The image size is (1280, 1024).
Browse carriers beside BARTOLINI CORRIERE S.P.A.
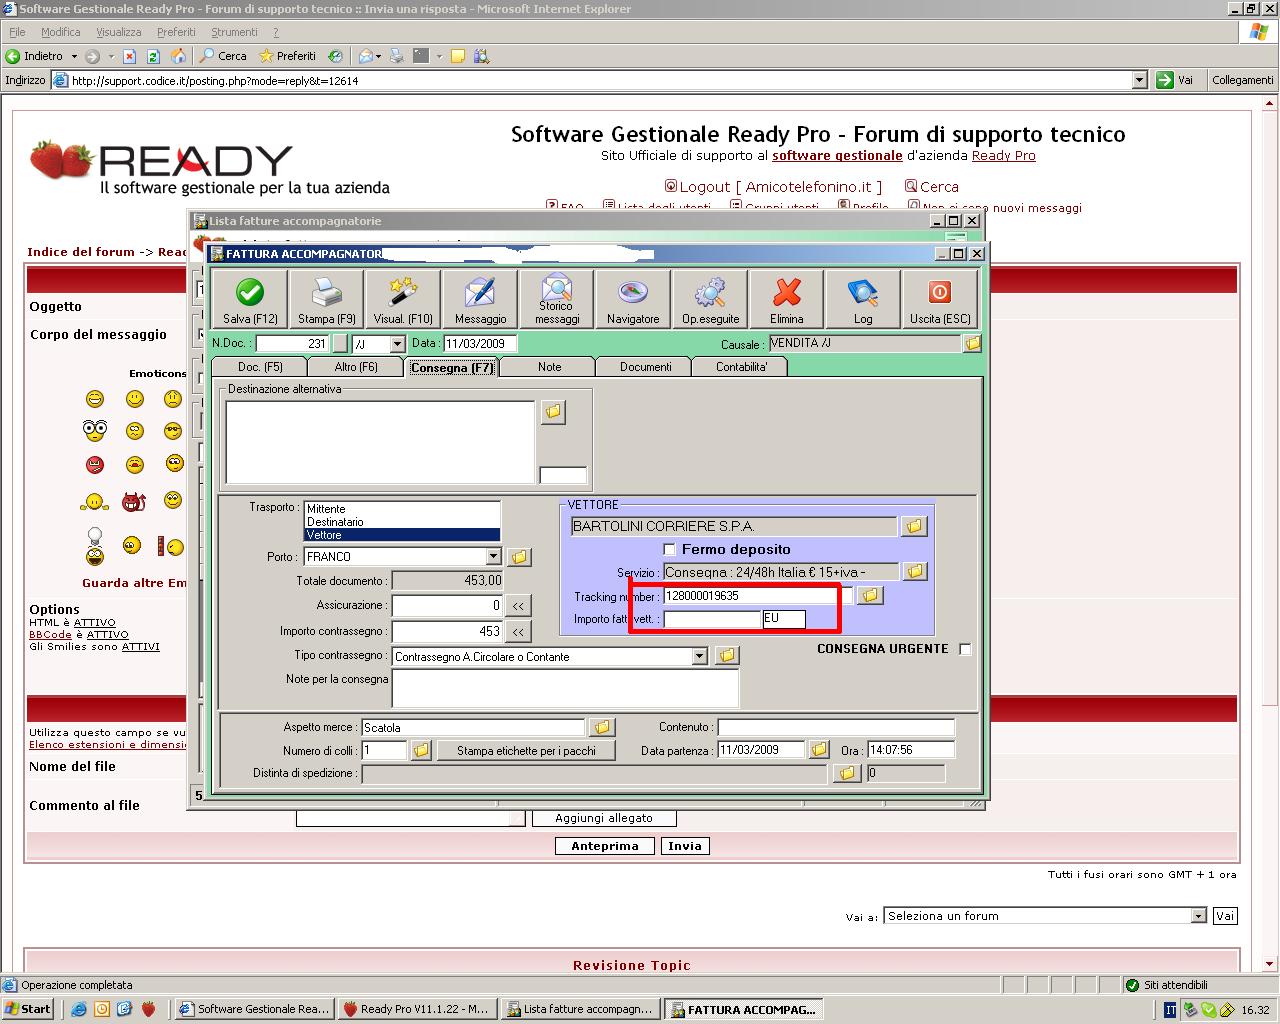tap(914, 526)
